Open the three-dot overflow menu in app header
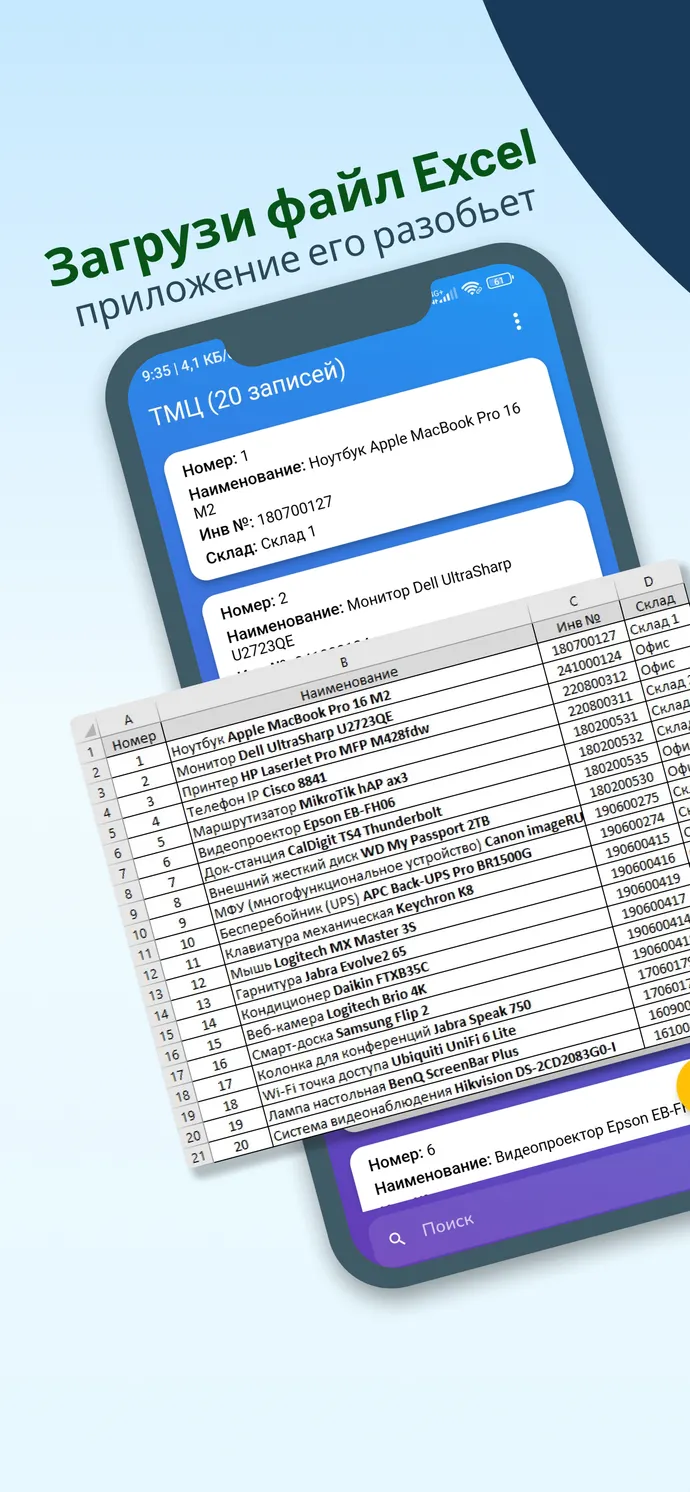This screenshot has width=690, height=1492. pyautogui.click(x=516, y=321)
